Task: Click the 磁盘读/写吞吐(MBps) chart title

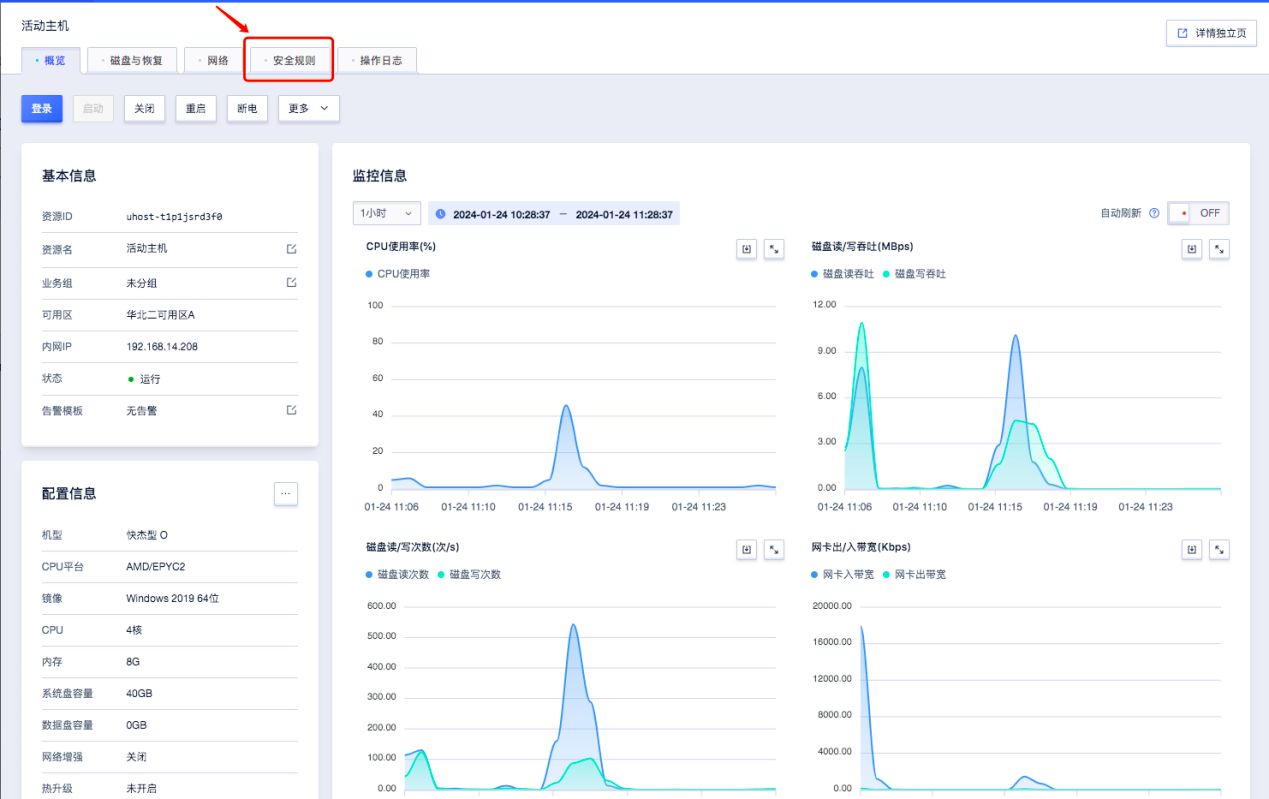Action: pos(862,246)
